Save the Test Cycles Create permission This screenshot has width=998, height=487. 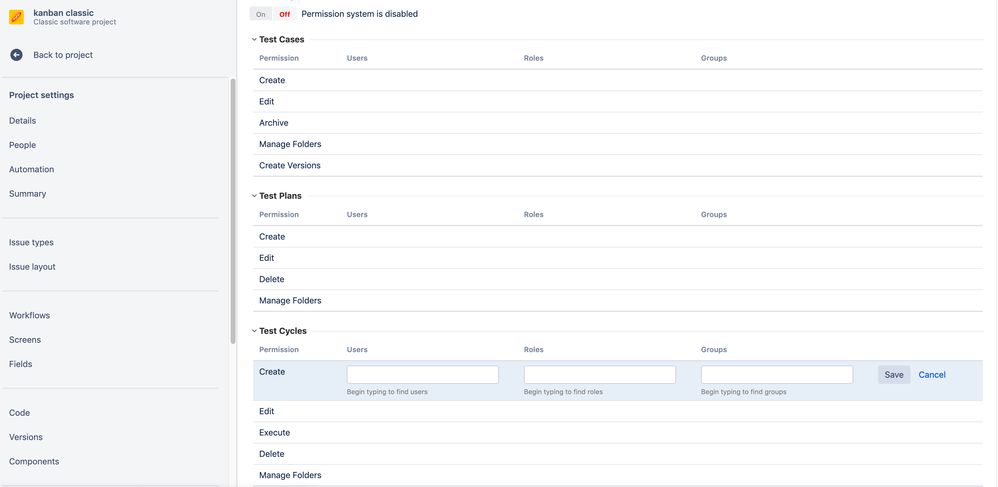point(894,374)
